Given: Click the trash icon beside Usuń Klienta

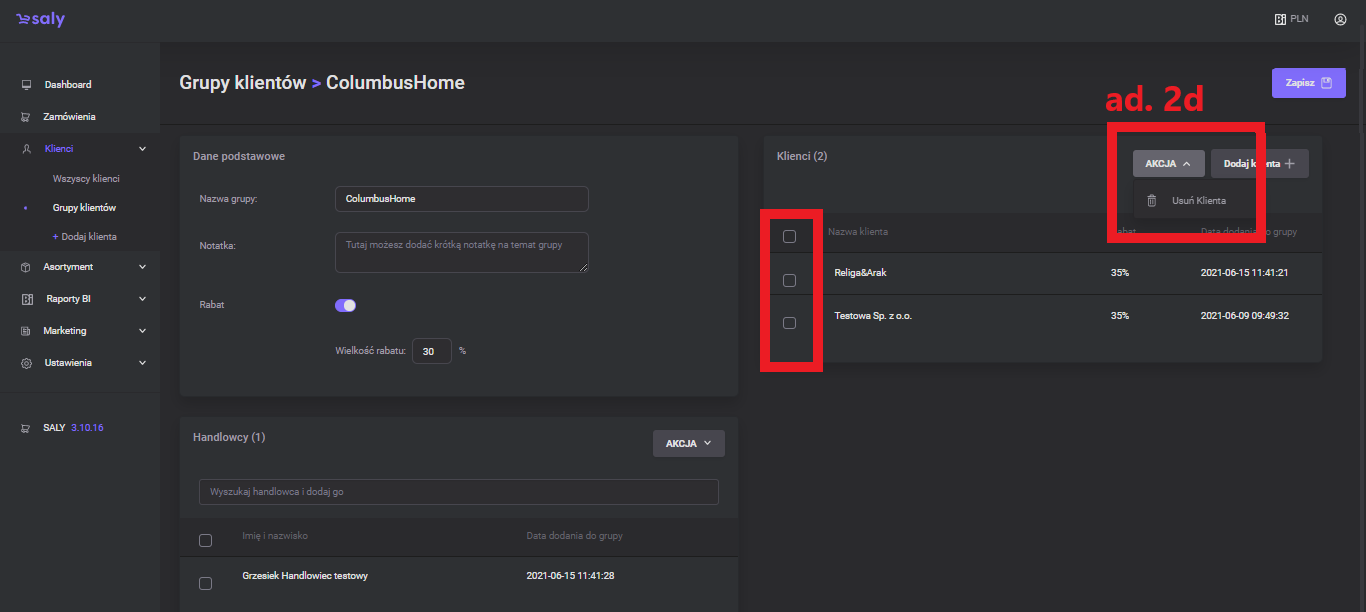Looking at the screenshot, I should point(1151,200).
